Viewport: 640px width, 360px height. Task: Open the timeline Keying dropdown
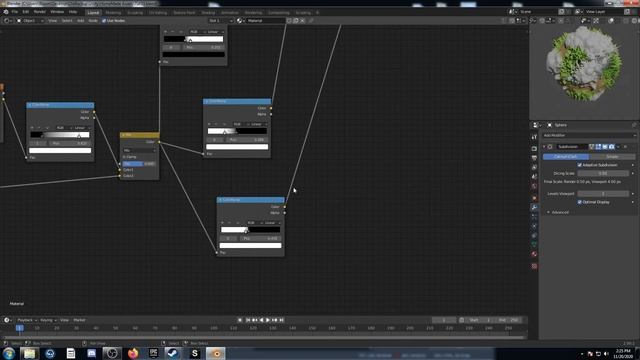pos(48,320)
